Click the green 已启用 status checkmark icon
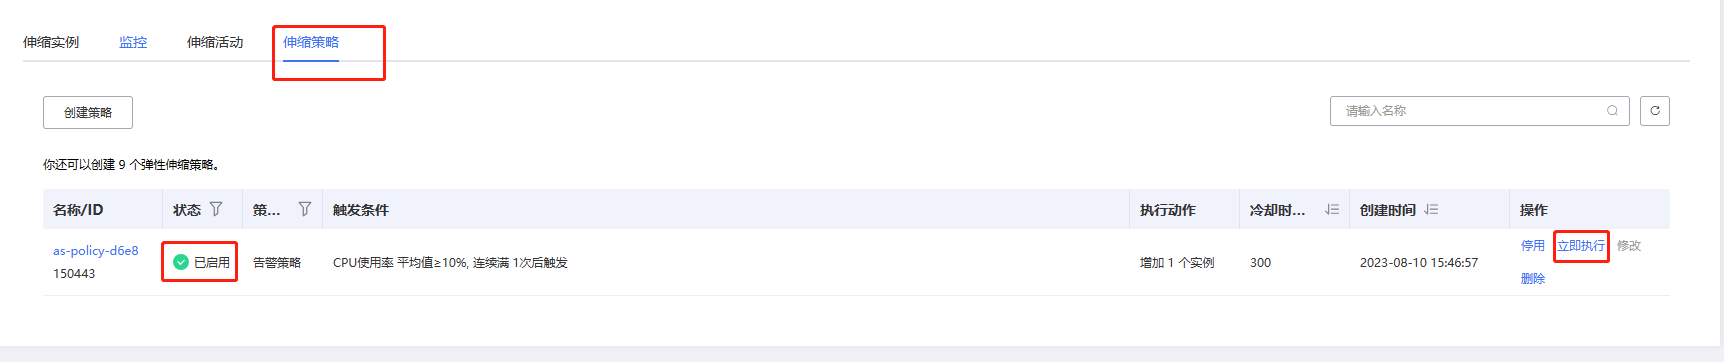This screenshot has width=1724, height=362. click(181, 262)
